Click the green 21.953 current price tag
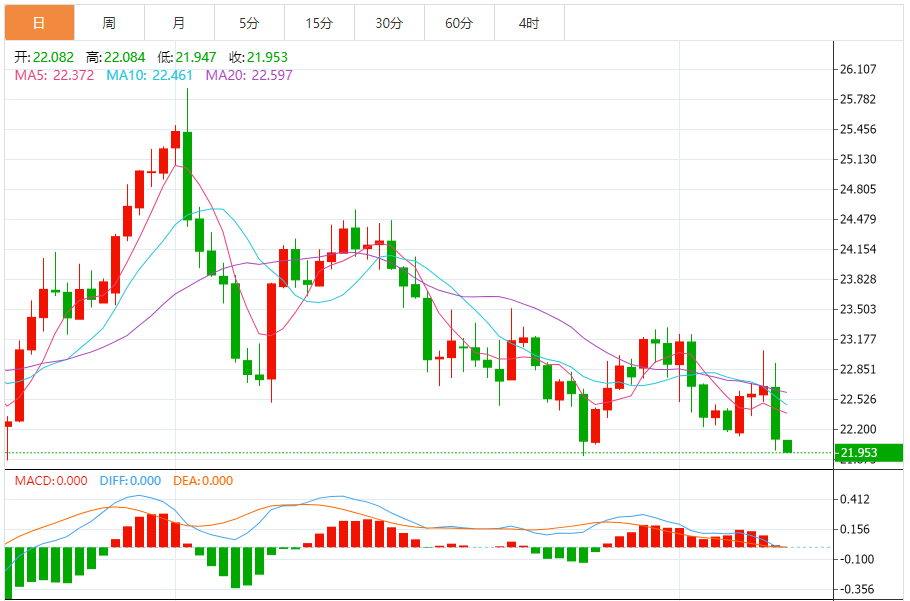Viewport: 910px width, 601px height. (868, 452)
